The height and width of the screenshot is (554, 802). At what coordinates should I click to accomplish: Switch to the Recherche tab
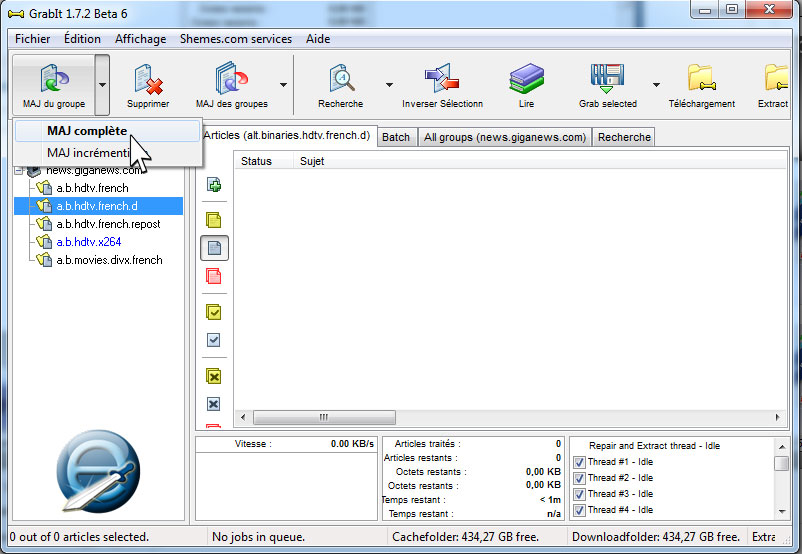(624, 137)
